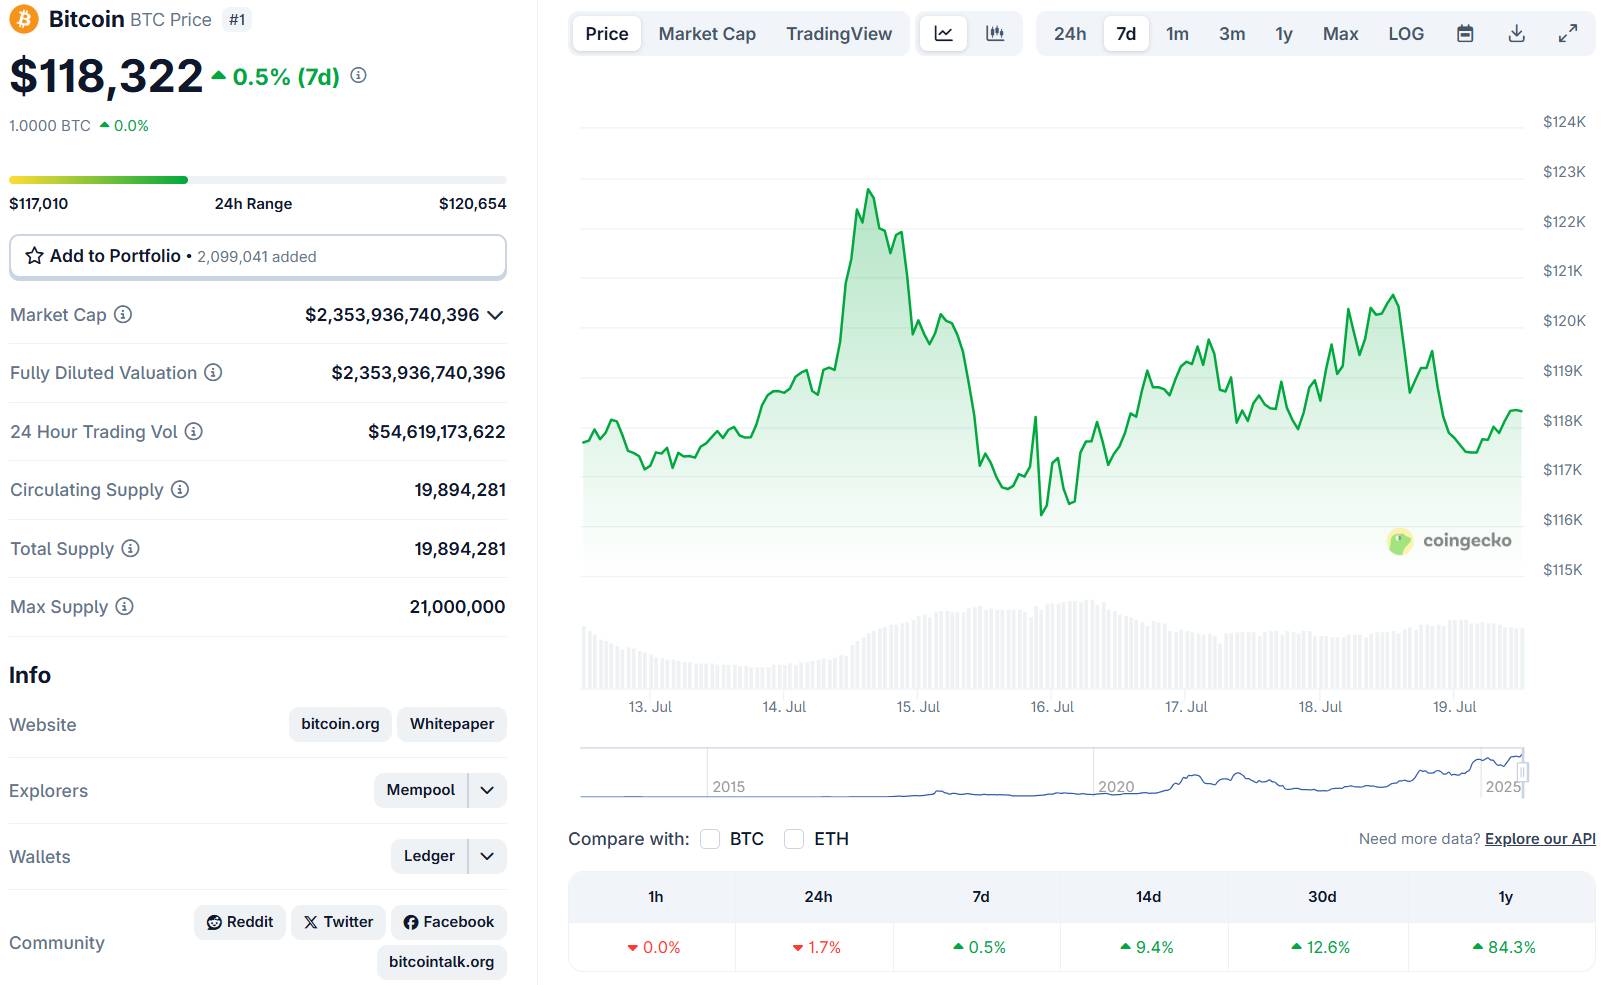This screenshot has height=985, width=1612.
Task: Switch to the TradingView tab
Action: click(838, 34)
